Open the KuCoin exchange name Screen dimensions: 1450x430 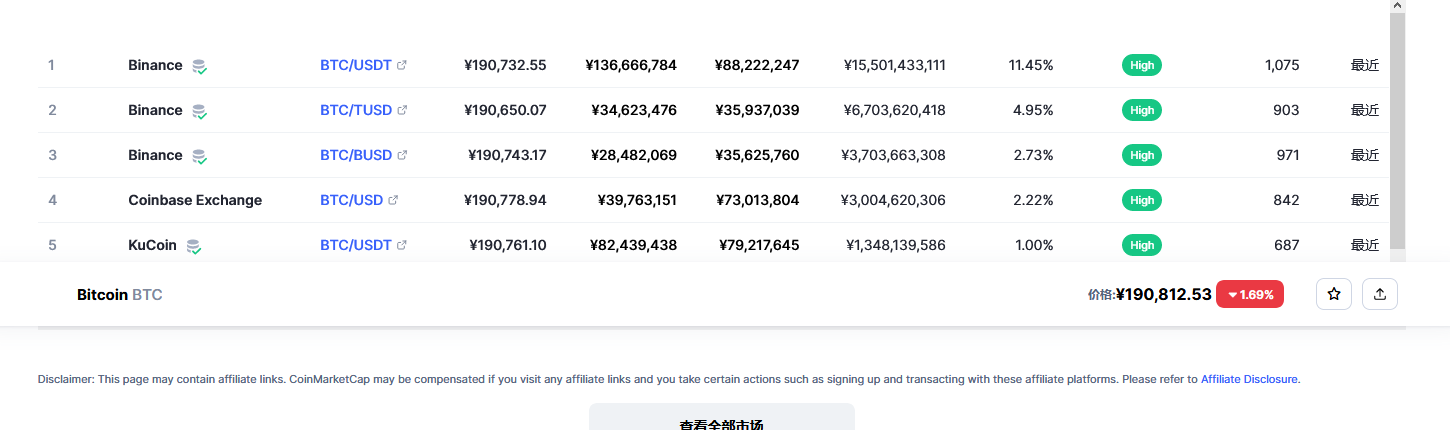153,245
